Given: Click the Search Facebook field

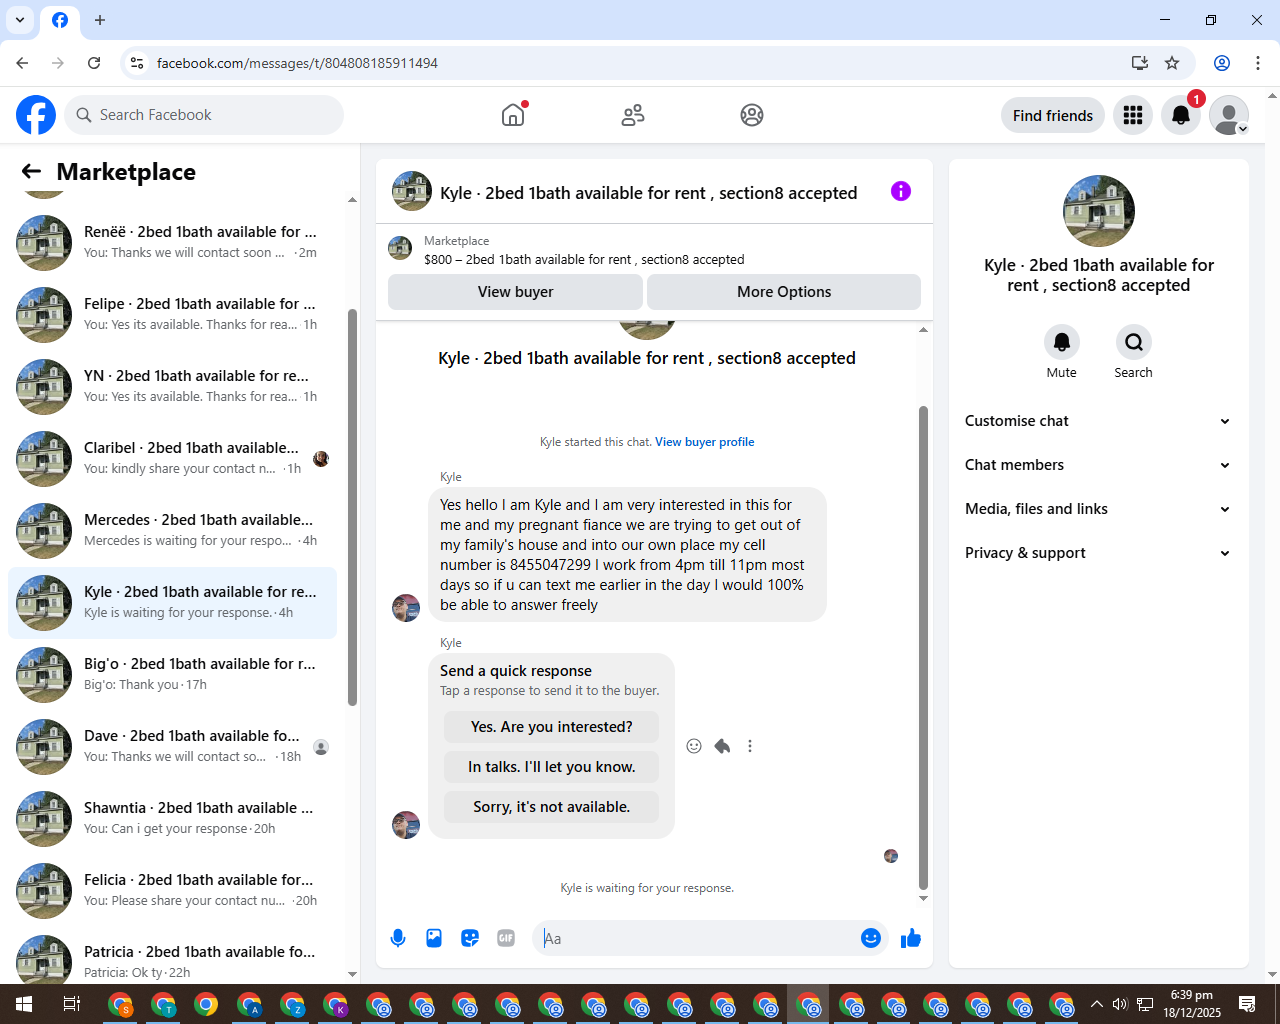Looking at the screenshot, I should coord(204,115).
